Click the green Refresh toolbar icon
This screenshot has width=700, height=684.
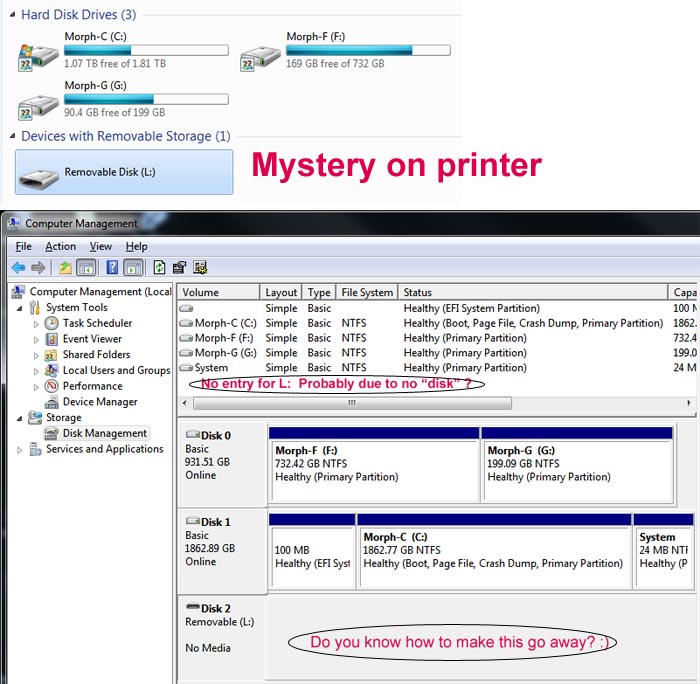click(159, 267)
